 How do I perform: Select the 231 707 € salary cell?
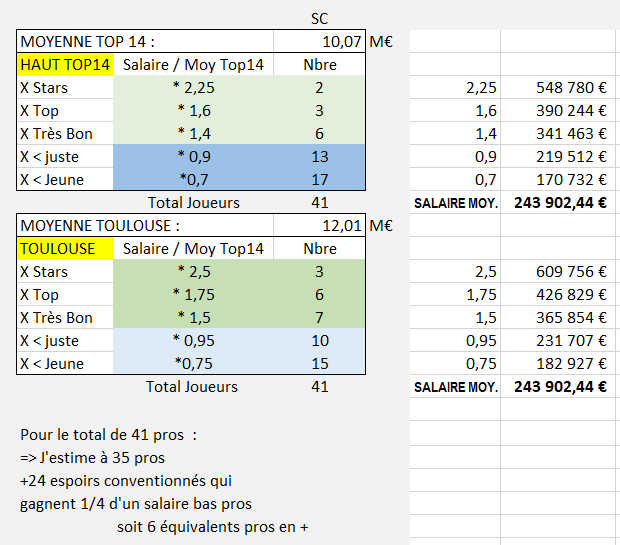[558, 340]
